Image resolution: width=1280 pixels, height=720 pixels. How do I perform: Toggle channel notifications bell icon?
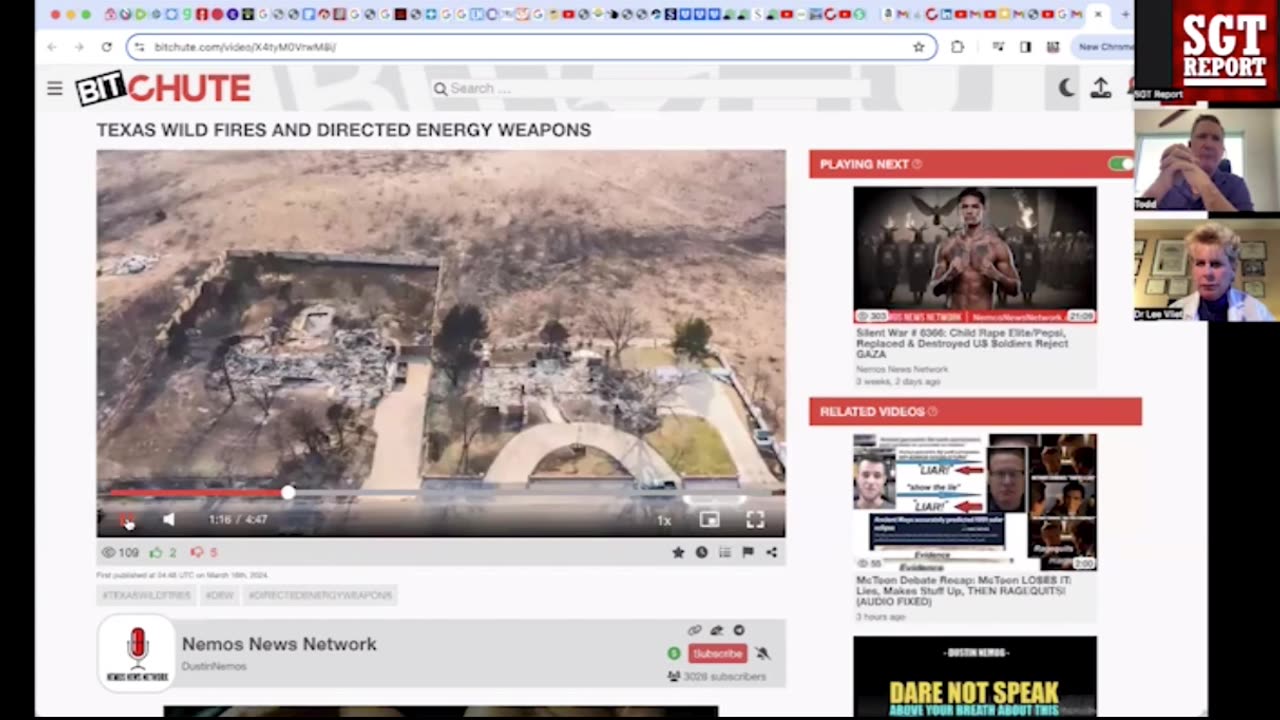[x=762, y=653]
